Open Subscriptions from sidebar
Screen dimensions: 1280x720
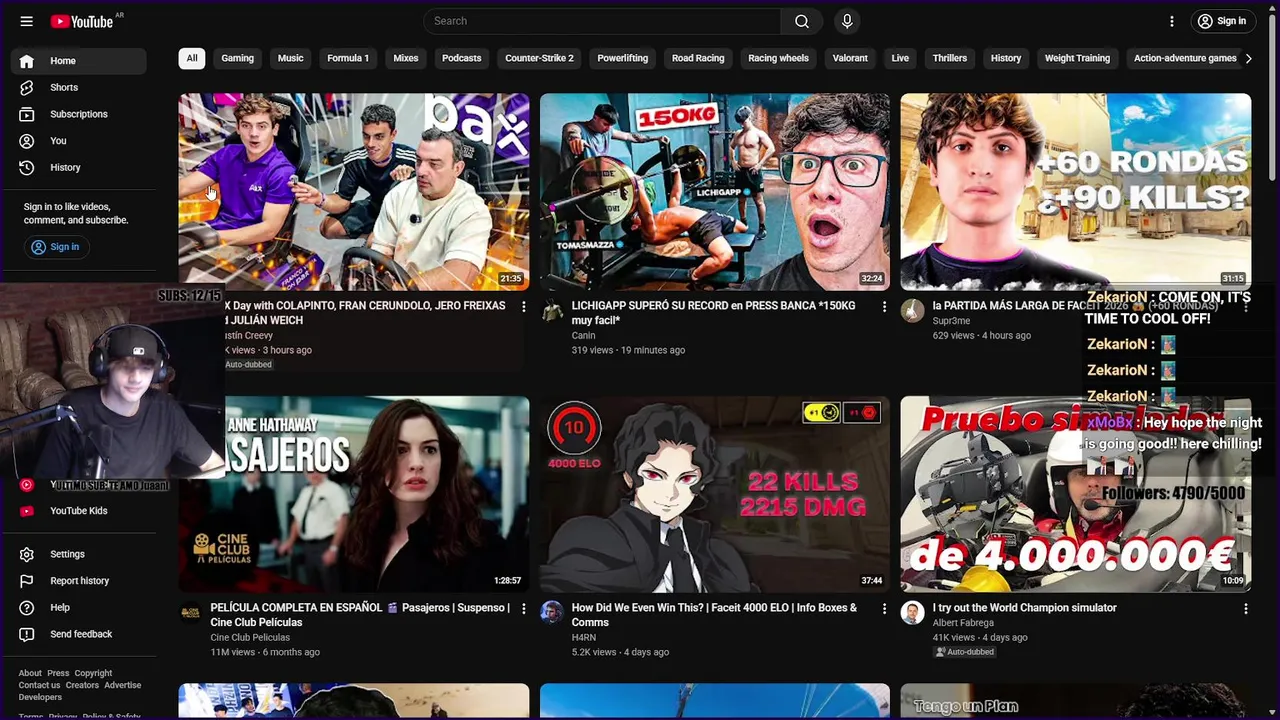pos(79,114)
